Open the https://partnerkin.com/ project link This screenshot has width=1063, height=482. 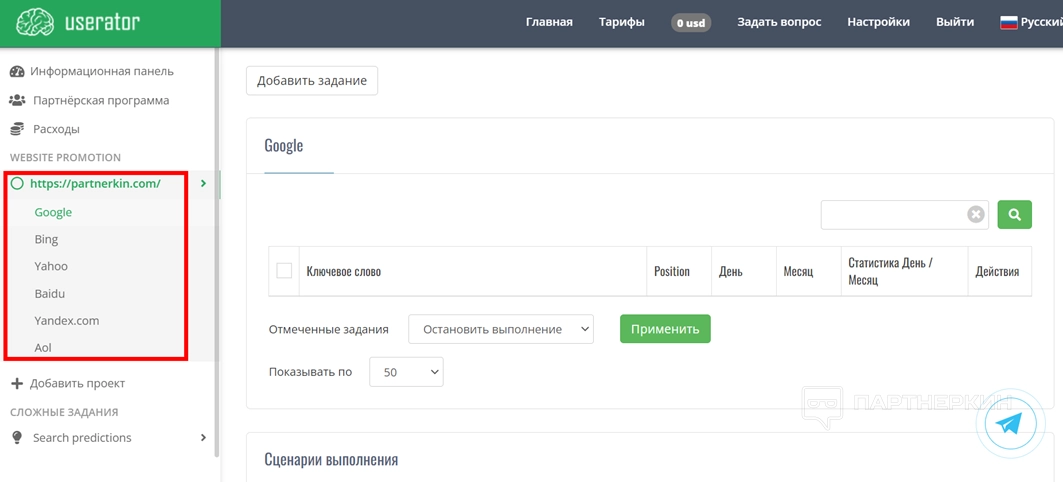pos(95,183)
